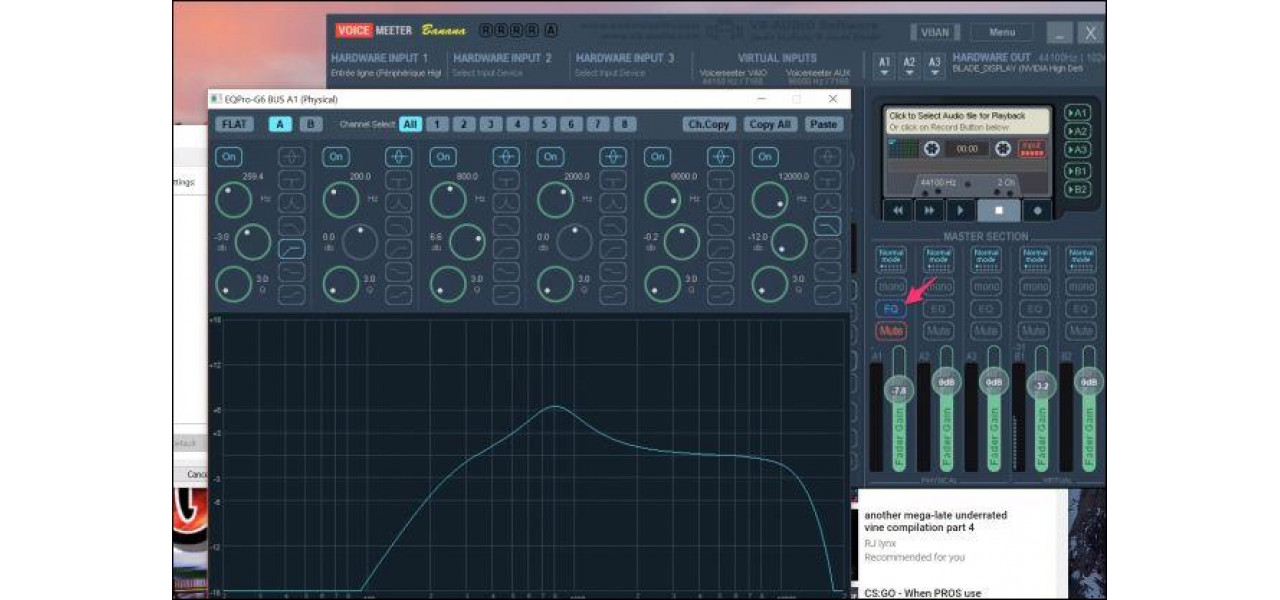Screen dimensions: 1280x600
Task: Select the band-pass filter shape for the 200 Hz band
Action: click(x=398, y=202)
